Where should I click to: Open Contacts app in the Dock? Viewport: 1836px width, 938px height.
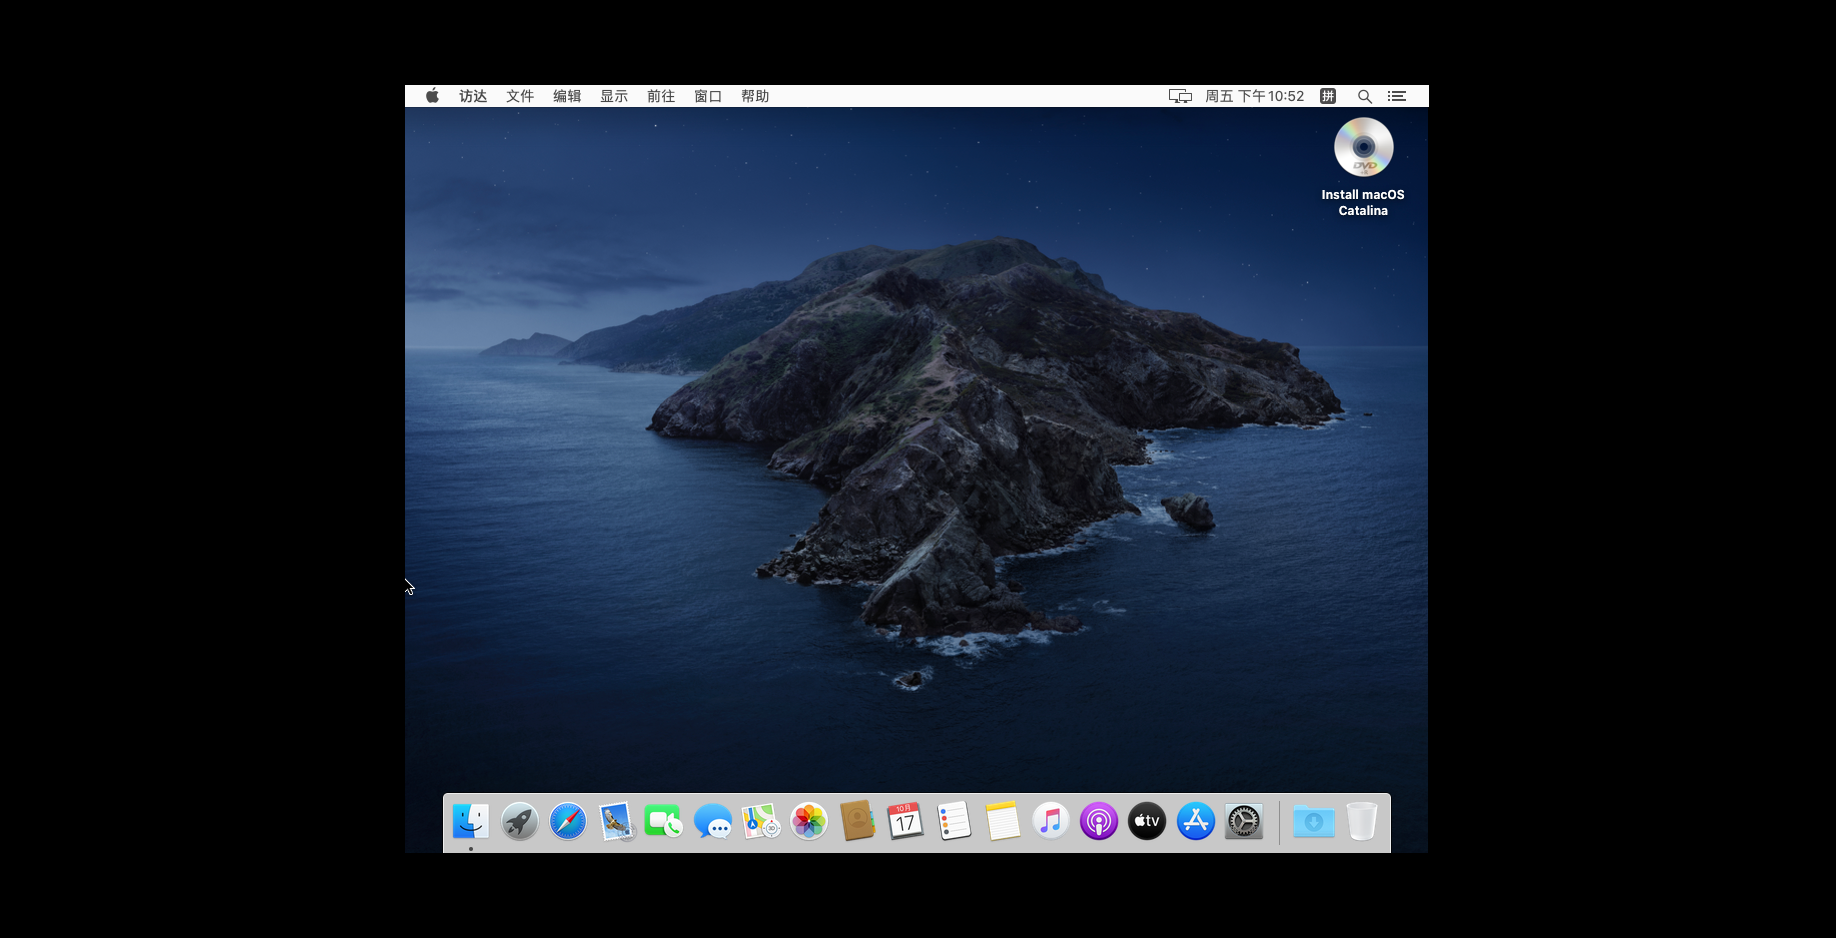(x=857, y=822)
